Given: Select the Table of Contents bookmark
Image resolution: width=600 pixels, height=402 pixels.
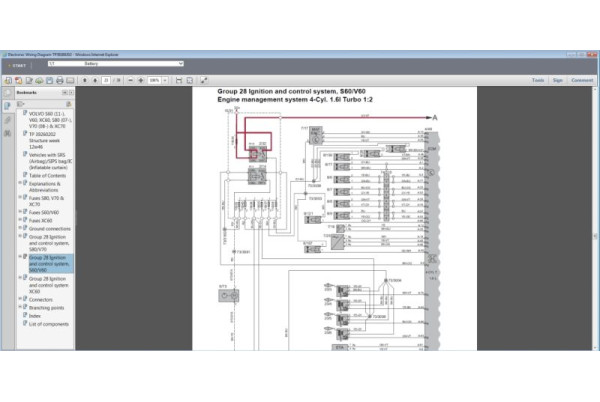Looking at the screenshot, I should (x=47, y=175).
